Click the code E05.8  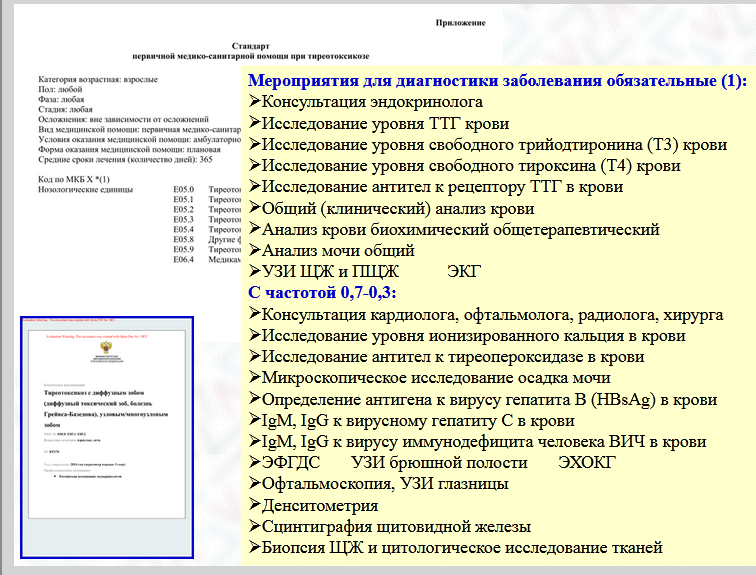(x=184, y=240)
